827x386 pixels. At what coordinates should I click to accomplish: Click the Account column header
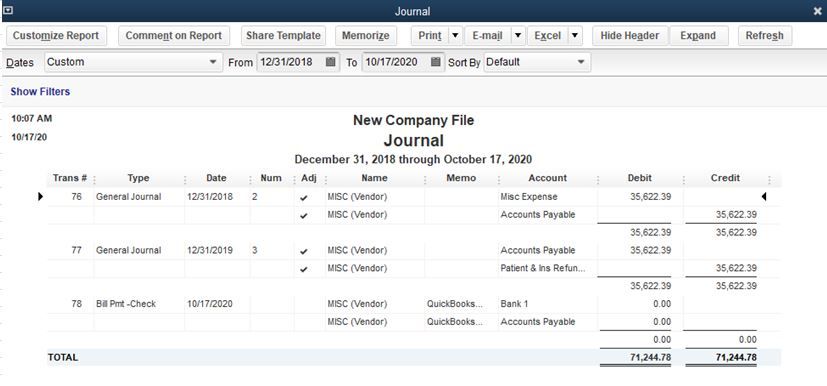point(547,178)
